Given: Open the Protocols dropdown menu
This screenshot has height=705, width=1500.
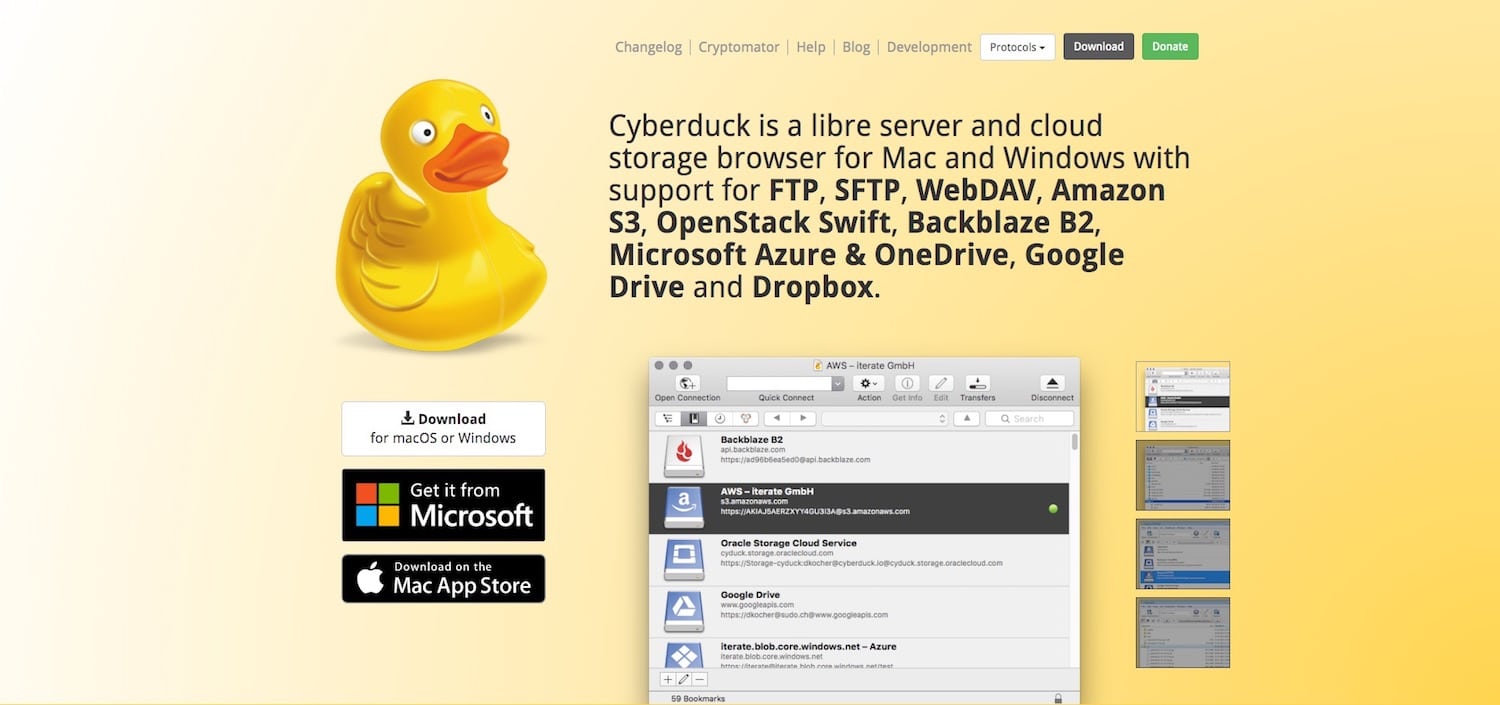Looking at the screenshot, I should tap(1017, 46).
